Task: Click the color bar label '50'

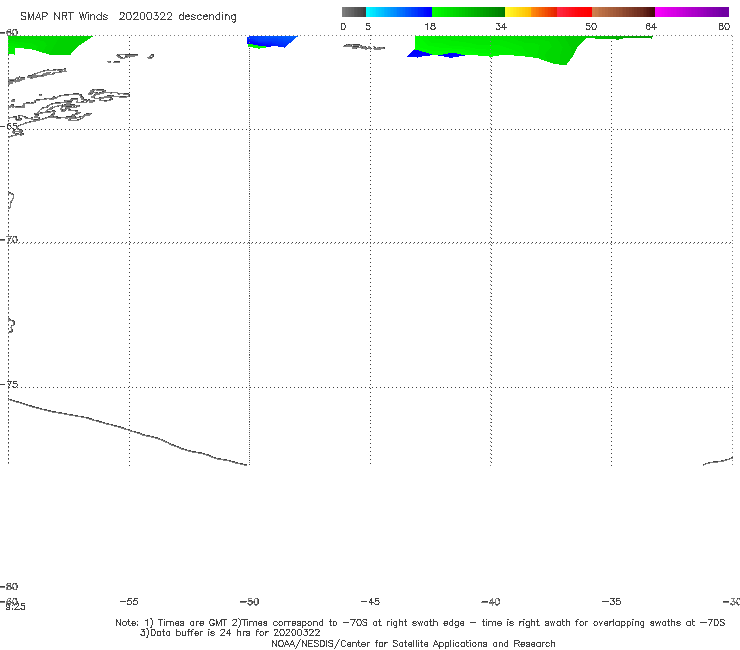Action: point(591,26)
